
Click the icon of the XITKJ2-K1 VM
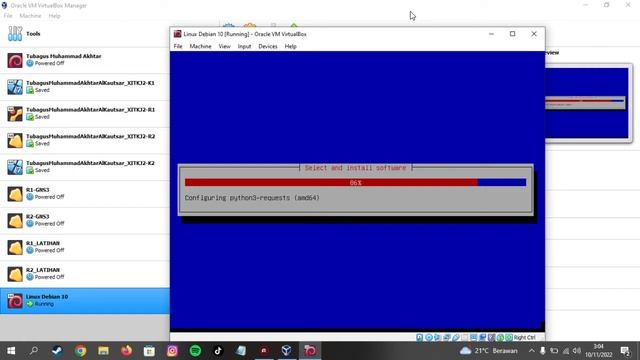(x=15, y=87)
